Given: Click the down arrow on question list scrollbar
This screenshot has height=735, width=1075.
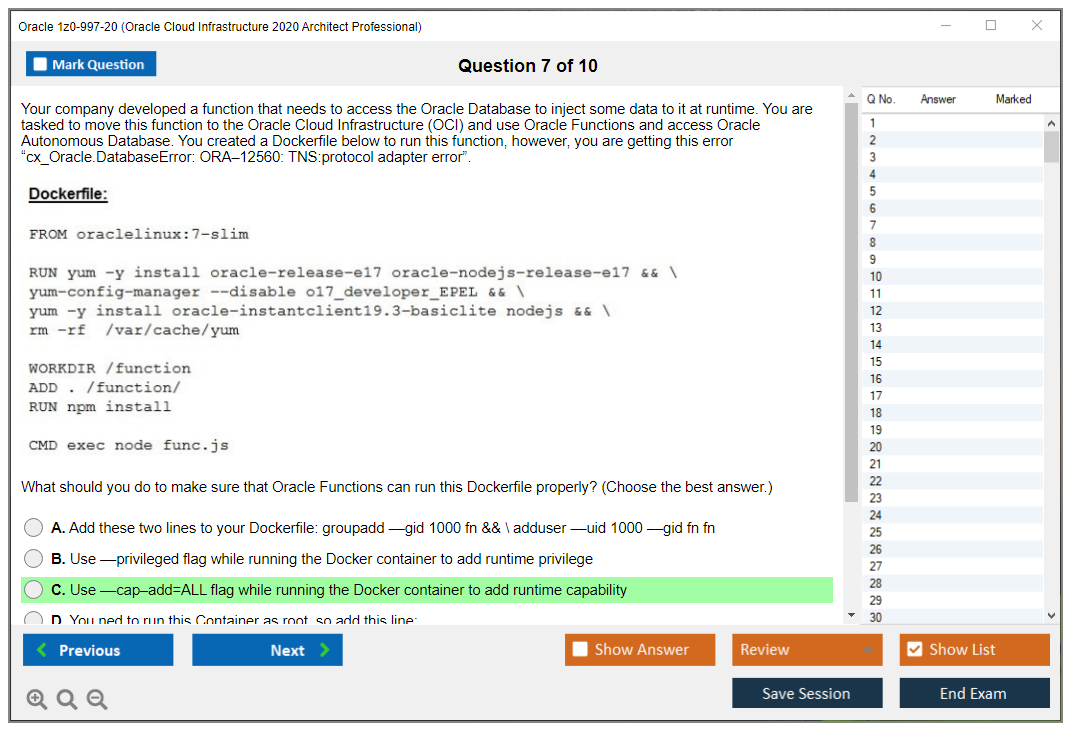Looking at the screenshot, I should (x=1051, y=615).
